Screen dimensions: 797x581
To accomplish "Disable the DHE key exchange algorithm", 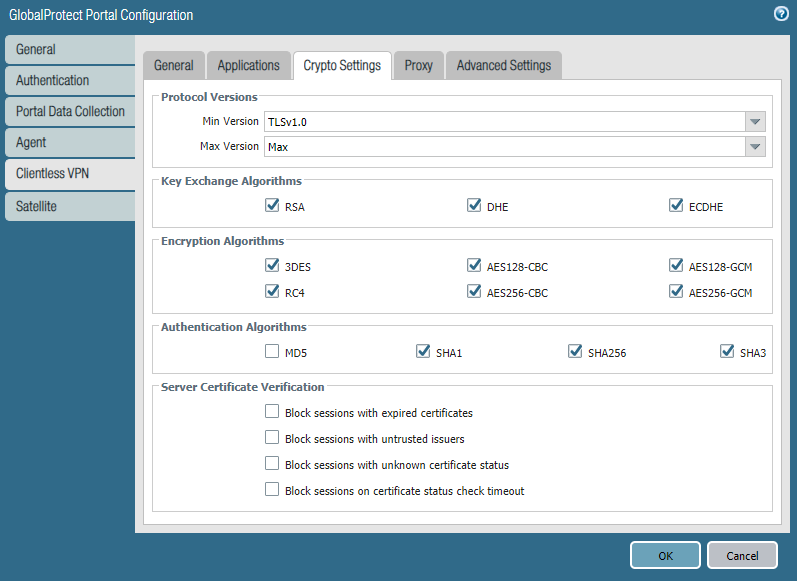I will coord(474,206).
